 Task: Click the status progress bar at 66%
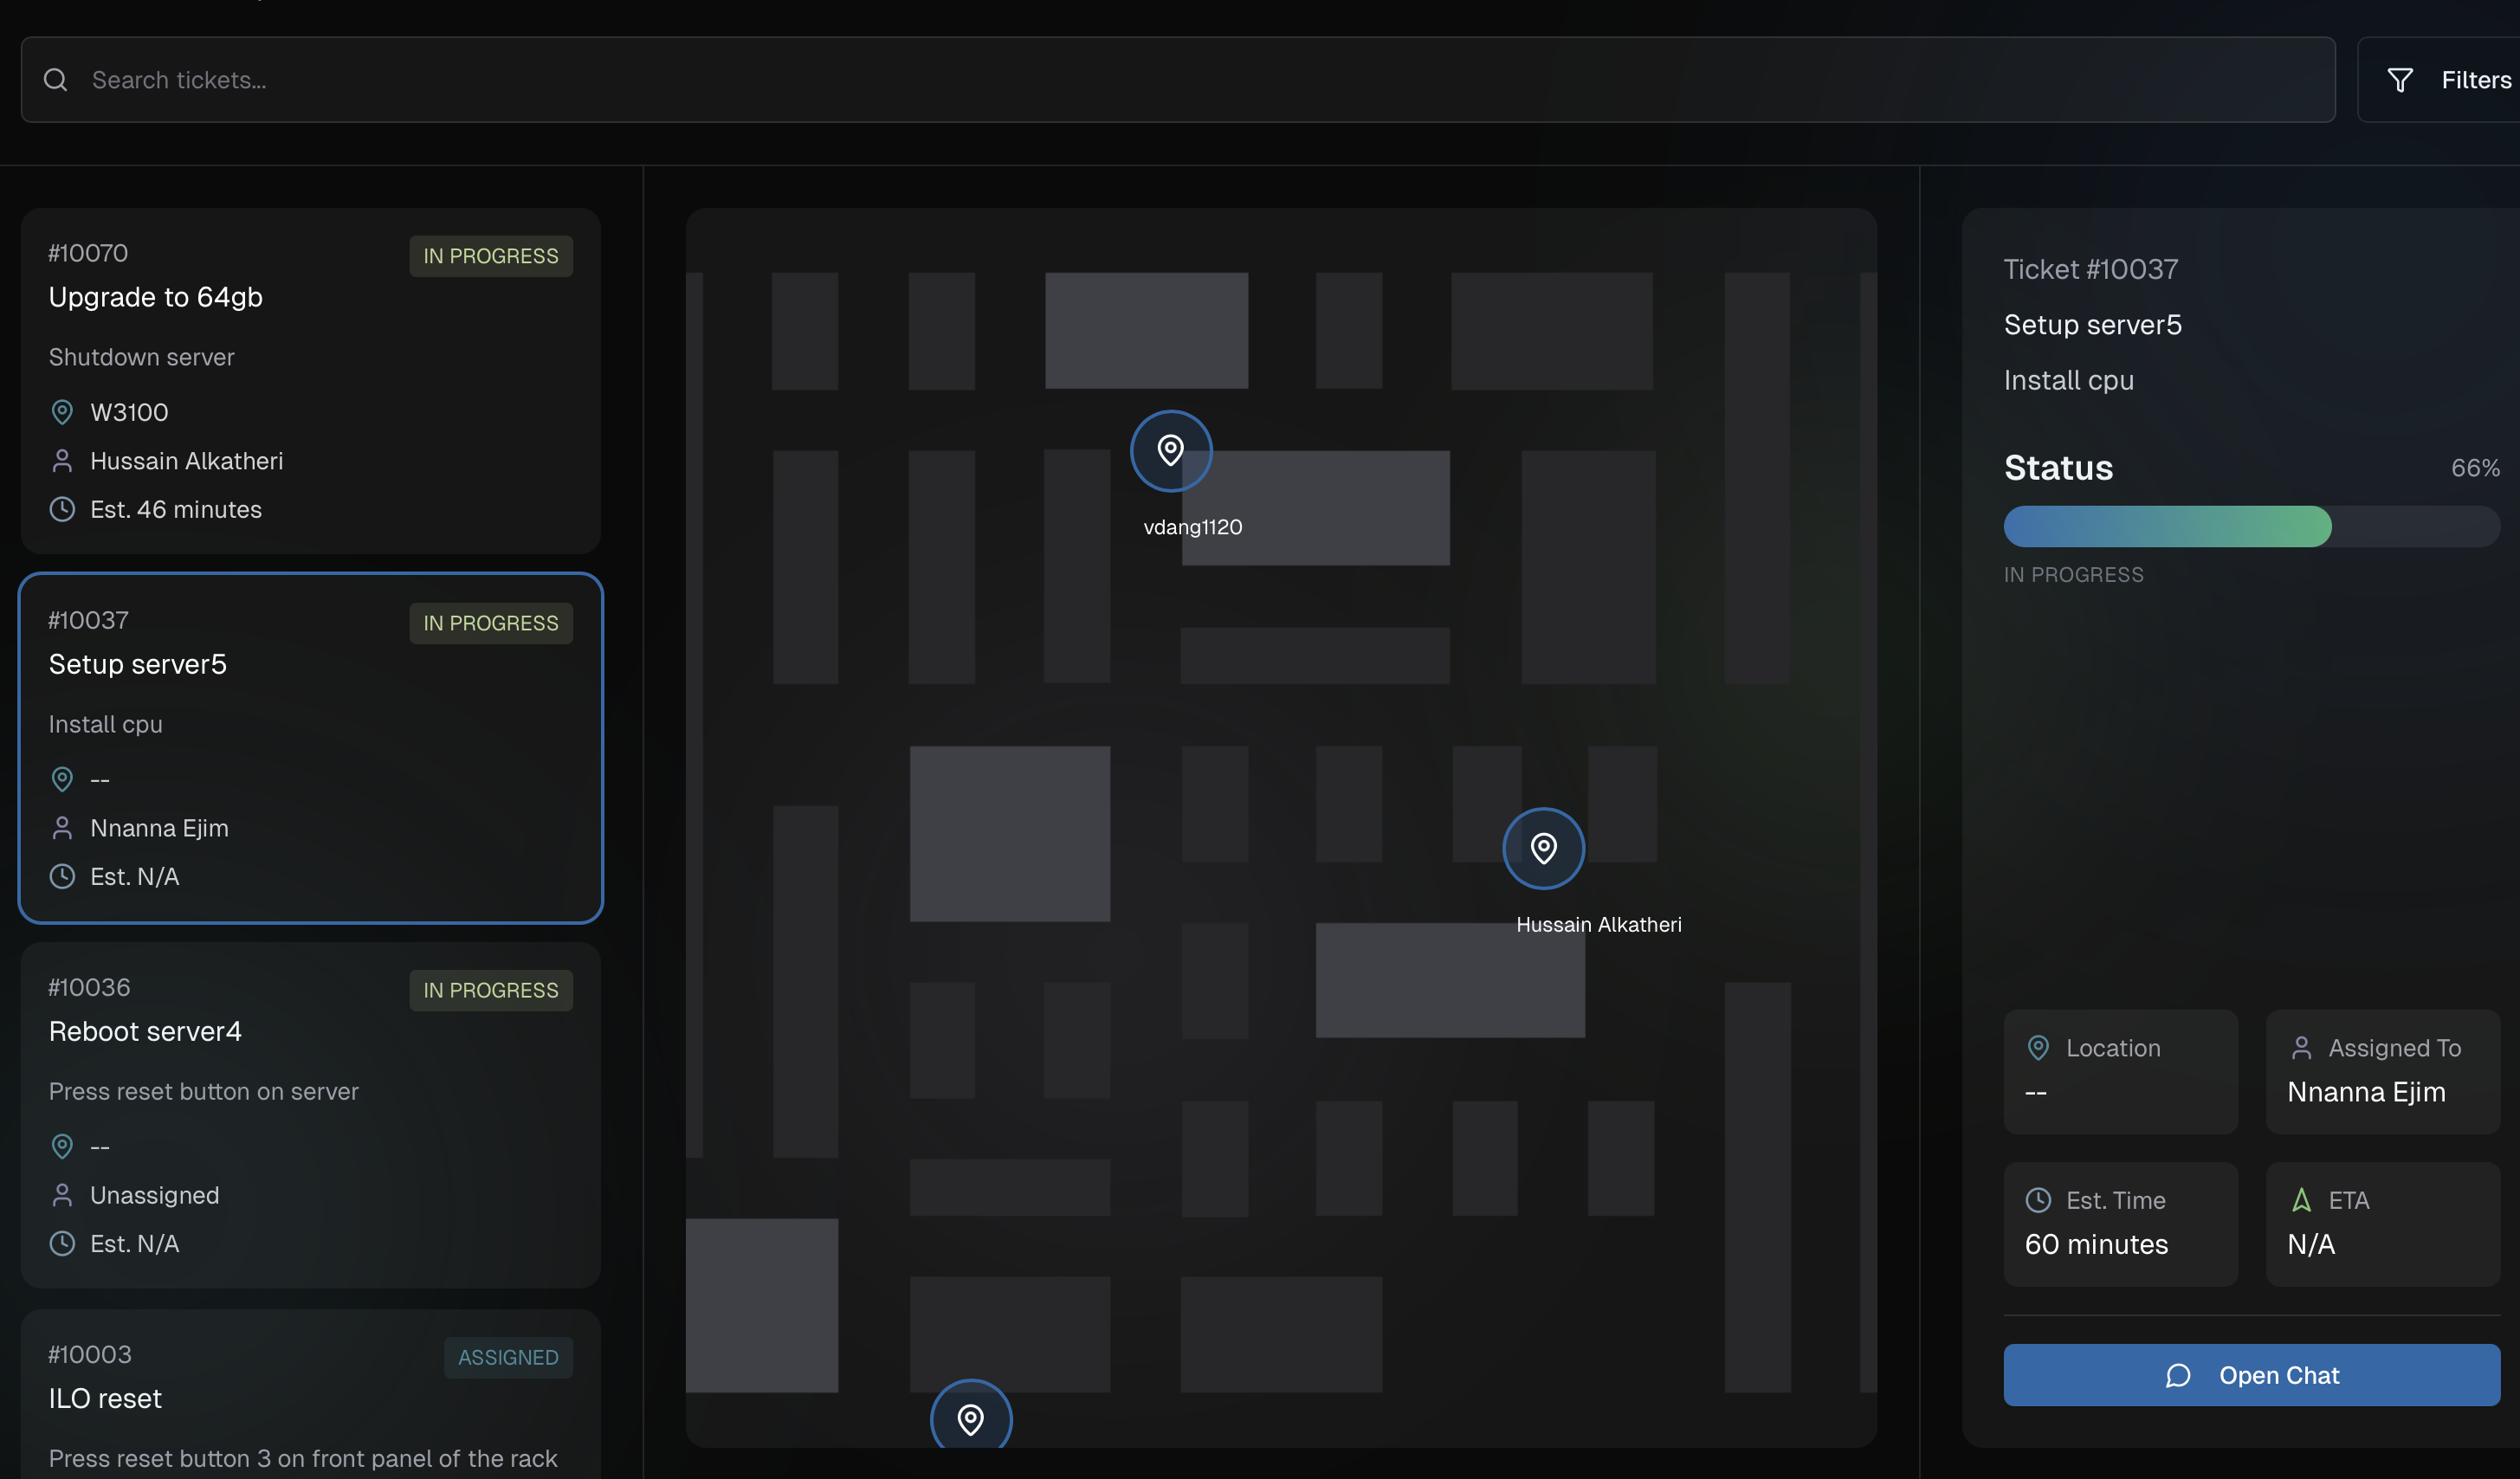tap(2251, 526)
